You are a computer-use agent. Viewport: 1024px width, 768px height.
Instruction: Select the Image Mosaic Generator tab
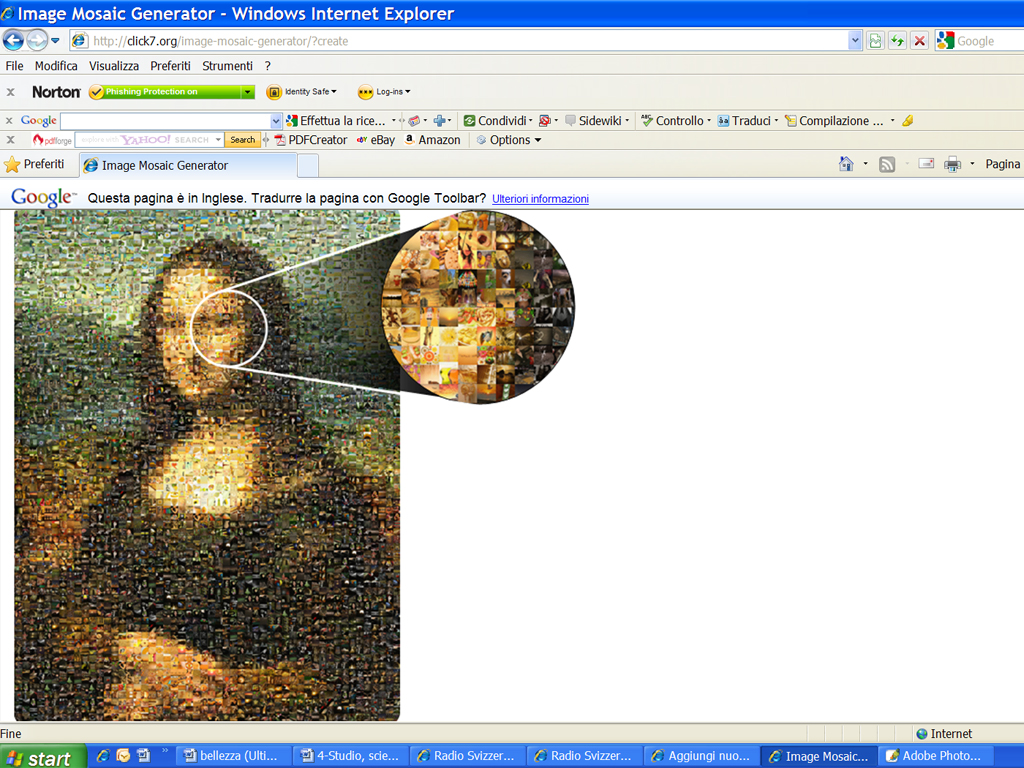(165, 165)
